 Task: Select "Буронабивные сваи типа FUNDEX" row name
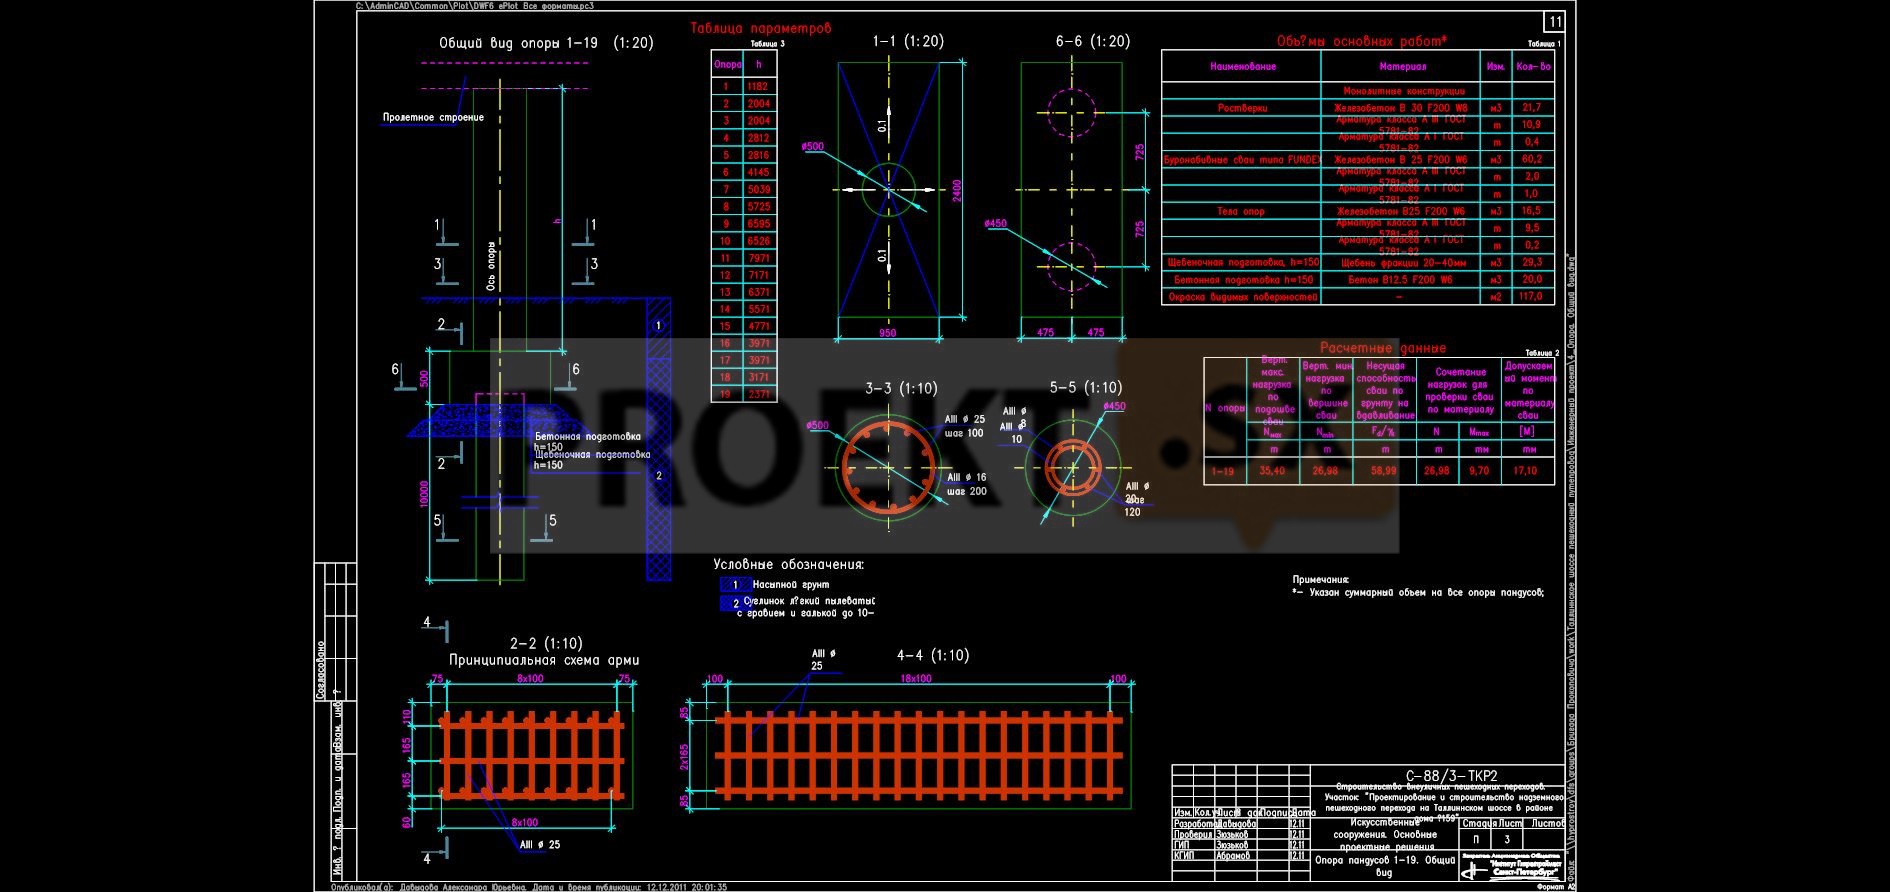pyautogui.click(x=1242, y=160)
